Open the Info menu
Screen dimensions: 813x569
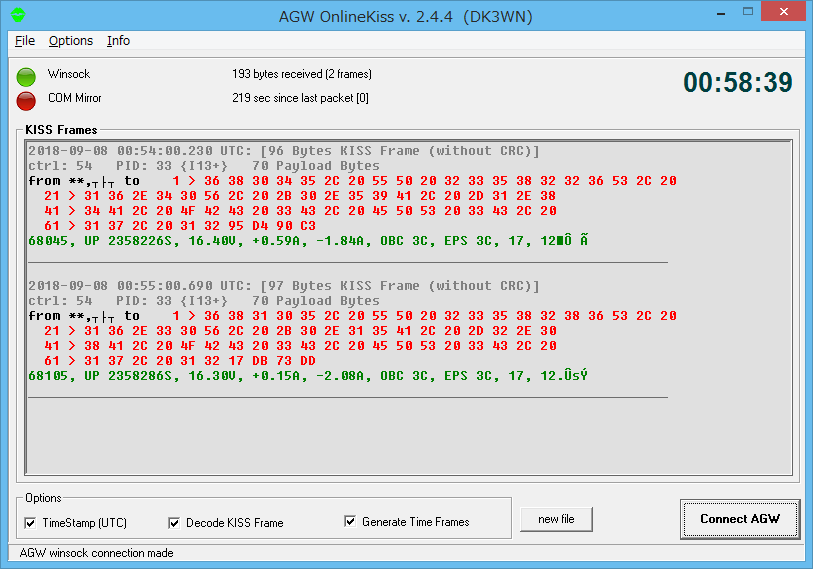[x=118, y=41]
